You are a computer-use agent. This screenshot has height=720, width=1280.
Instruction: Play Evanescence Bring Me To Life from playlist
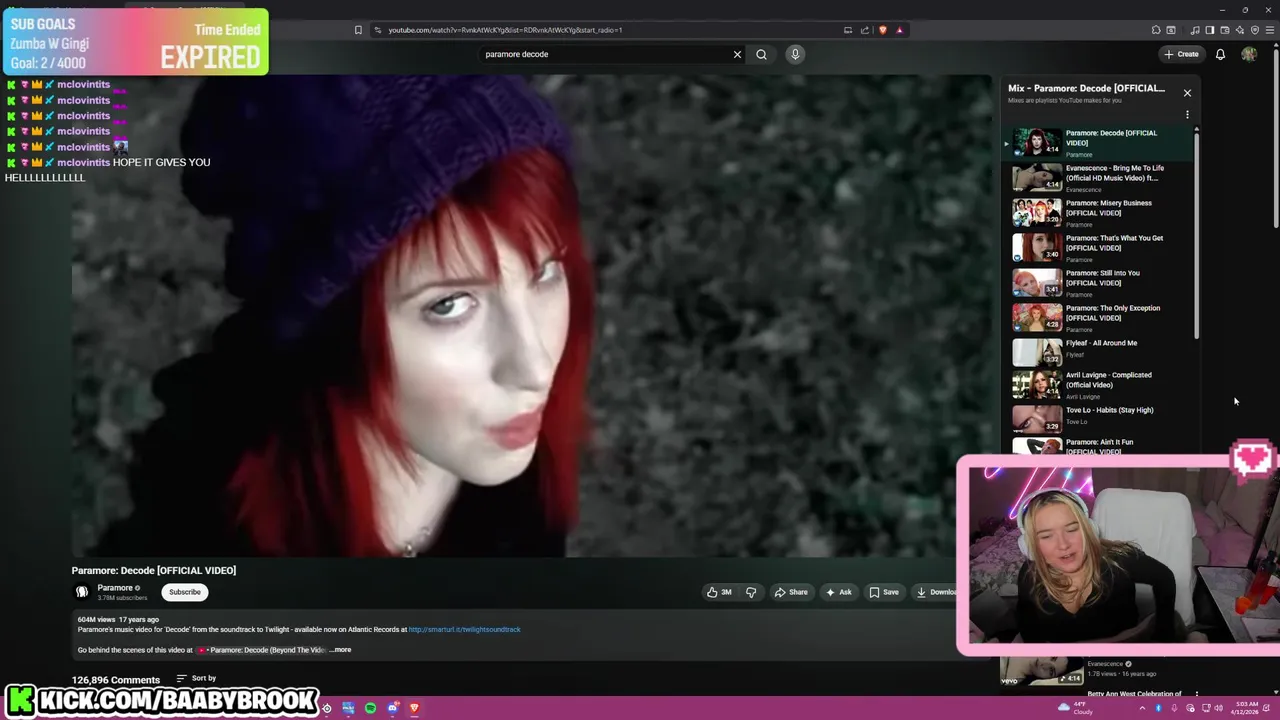(1098, 178)
